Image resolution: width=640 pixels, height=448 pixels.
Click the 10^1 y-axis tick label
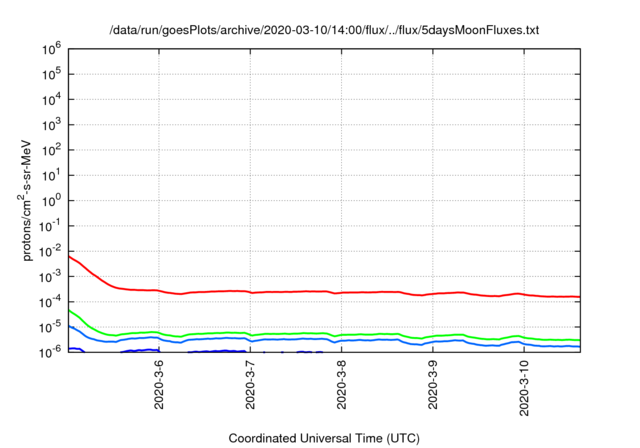(51, 175)
